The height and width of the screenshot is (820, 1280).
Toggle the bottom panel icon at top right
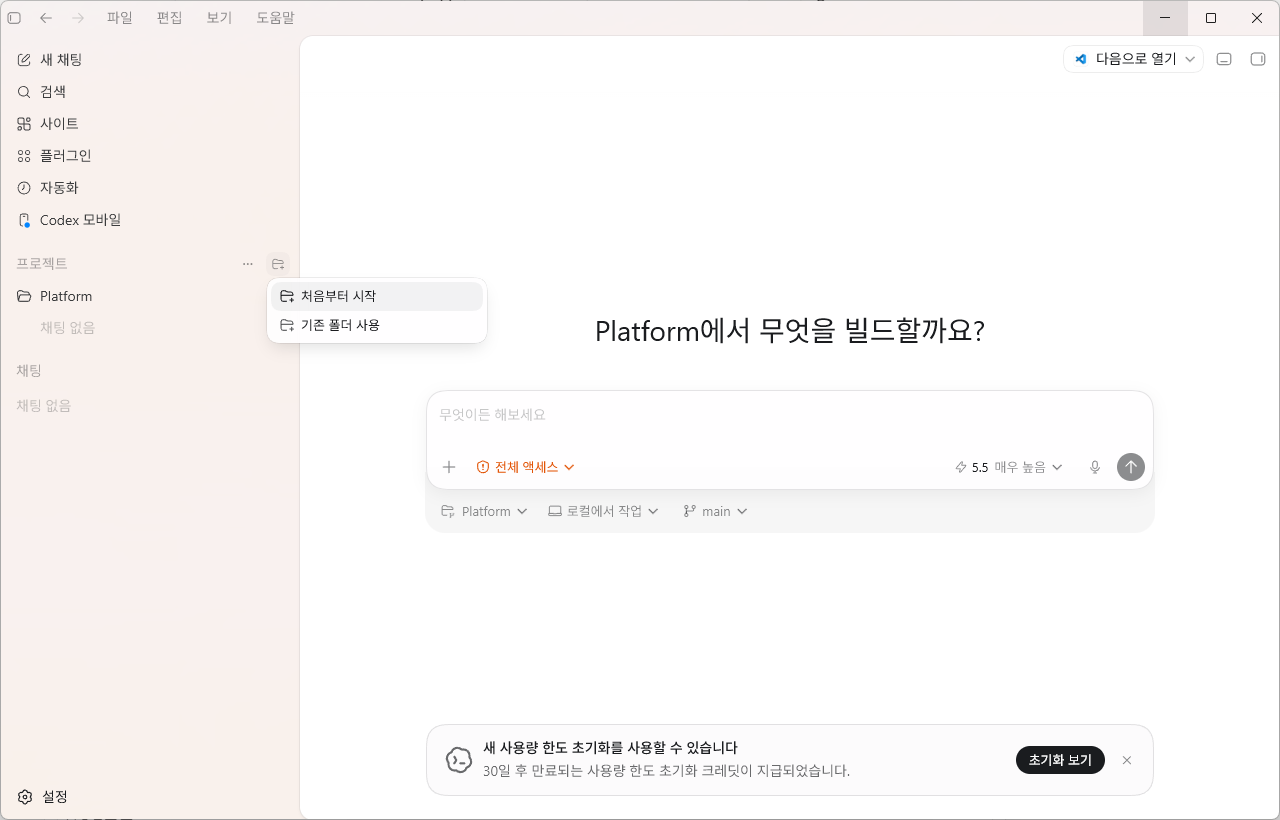pyautogui.click(x=1224, y=59)
